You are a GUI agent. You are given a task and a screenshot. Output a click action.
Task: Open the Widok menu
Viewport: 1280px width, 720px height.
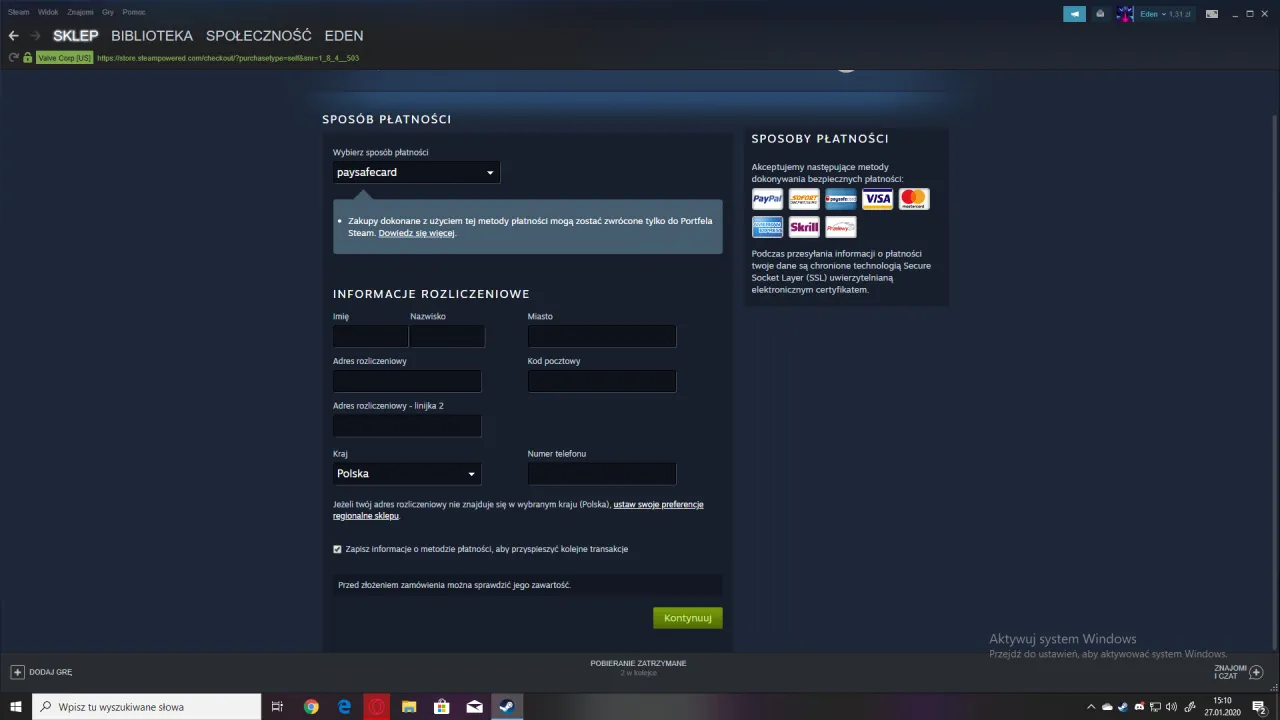[48, 11]
